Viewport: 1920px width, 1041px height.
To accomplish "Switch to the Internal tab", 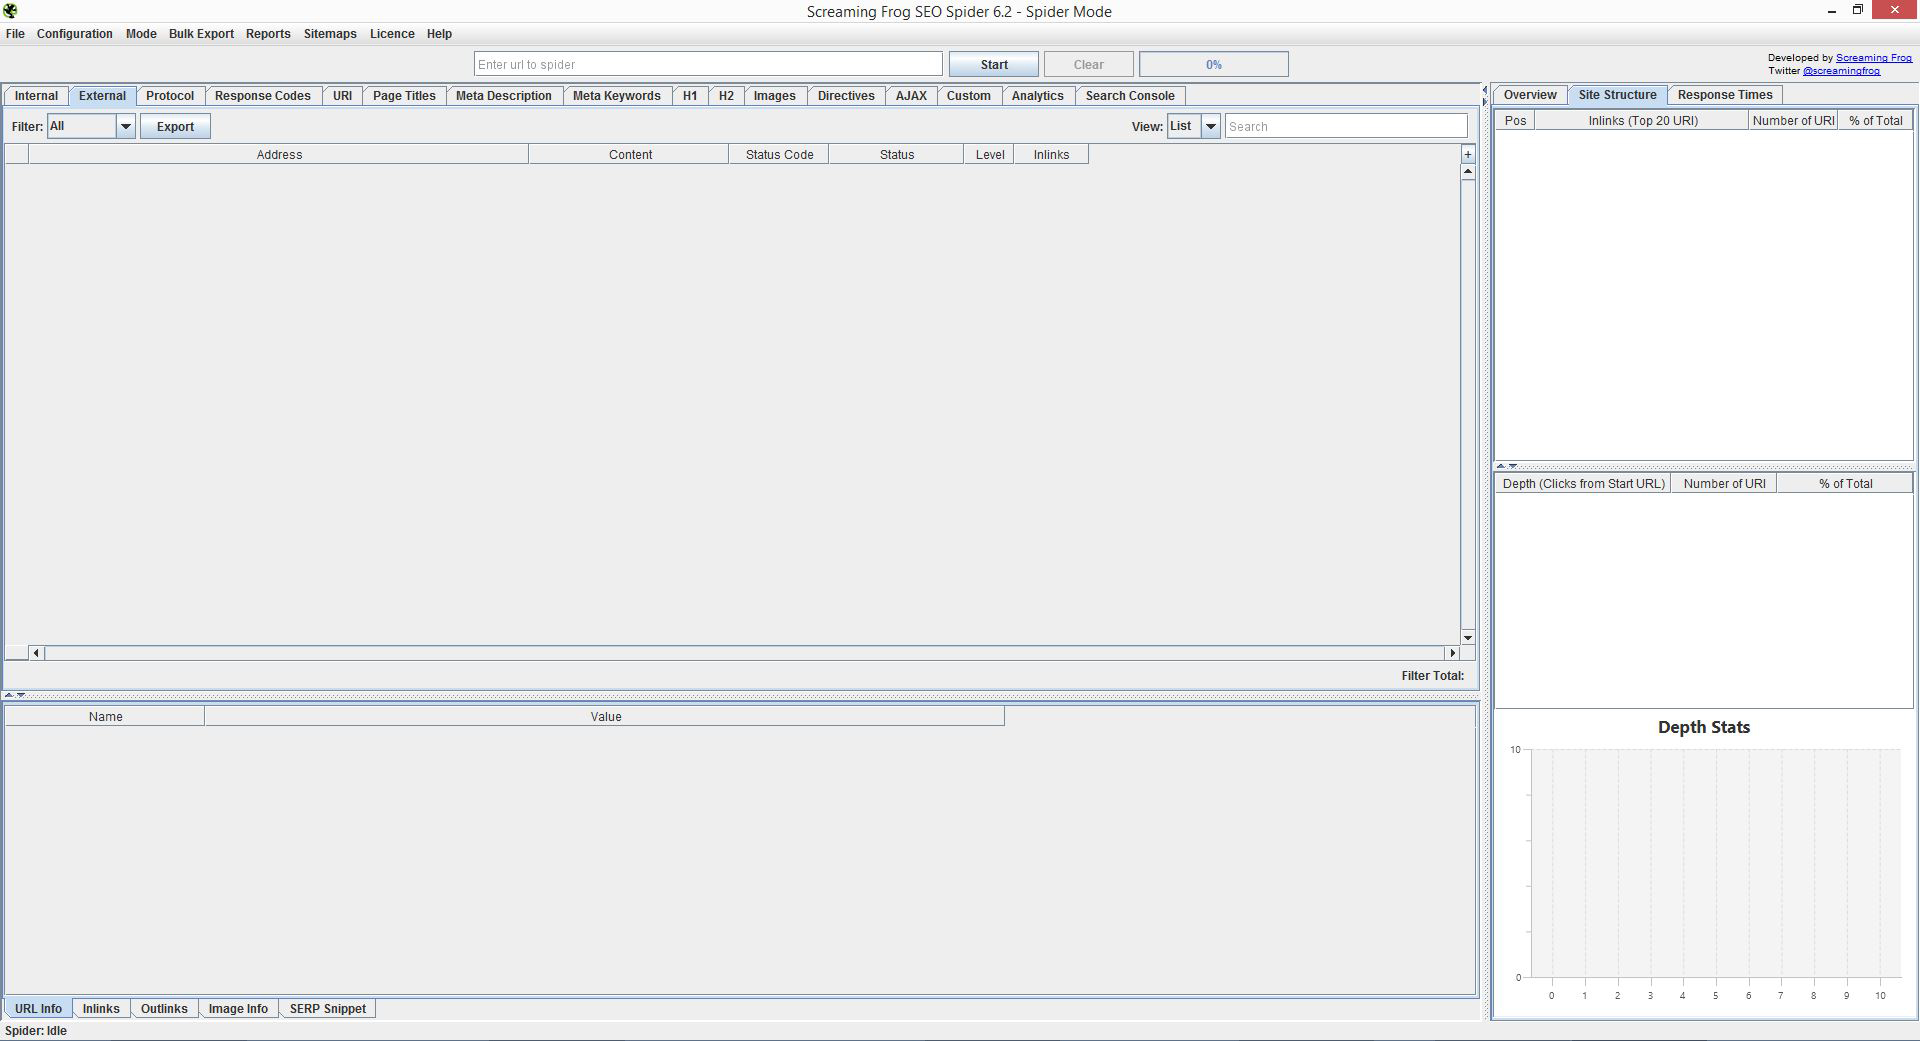I will coord(36,96).
